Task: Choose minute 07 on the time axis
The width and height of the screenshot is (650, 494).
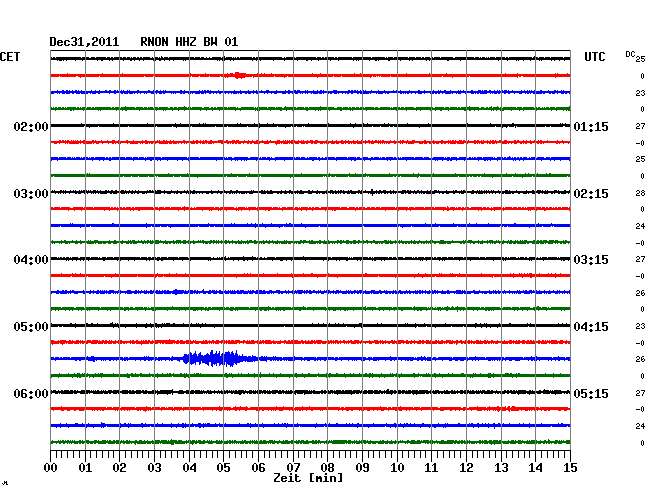Action: 293,468
